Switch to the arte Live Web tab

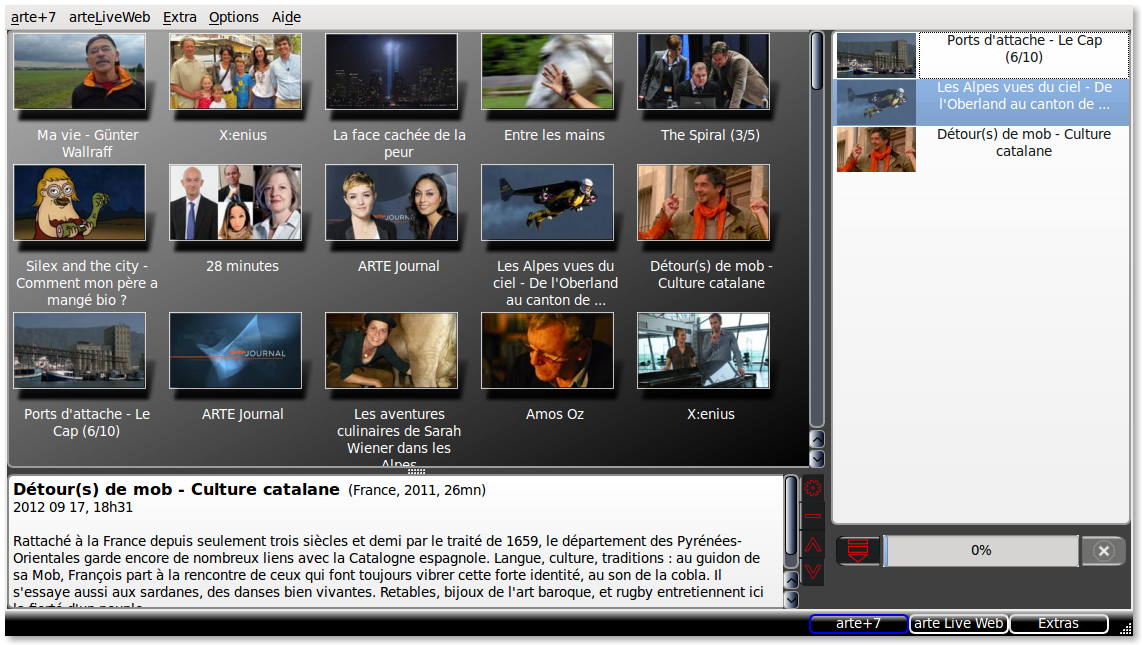pyautogui.click(x=958, y=623)
